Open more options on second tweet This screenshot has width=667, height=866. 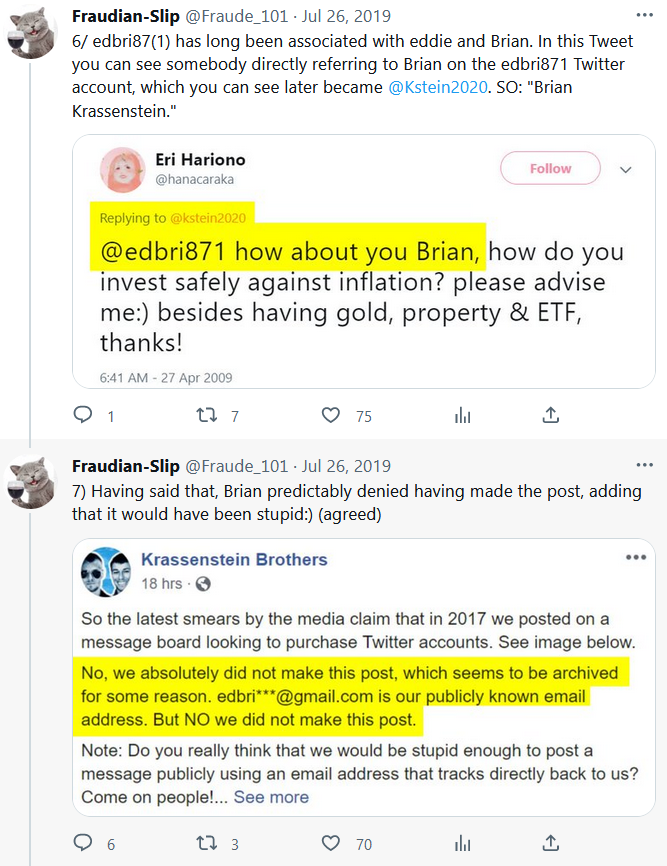(640, 467)
